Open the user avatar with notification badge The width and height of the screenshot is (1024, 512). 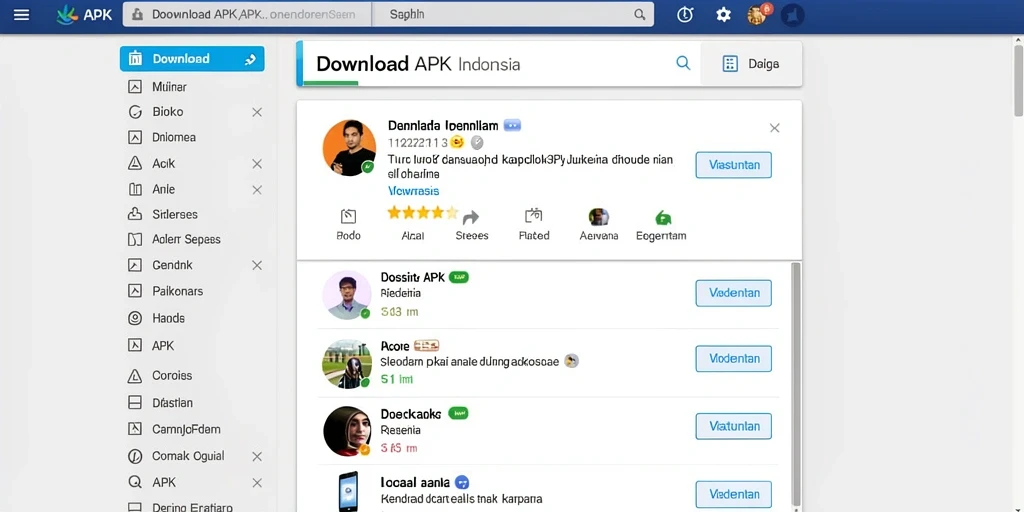pos(758,14)
